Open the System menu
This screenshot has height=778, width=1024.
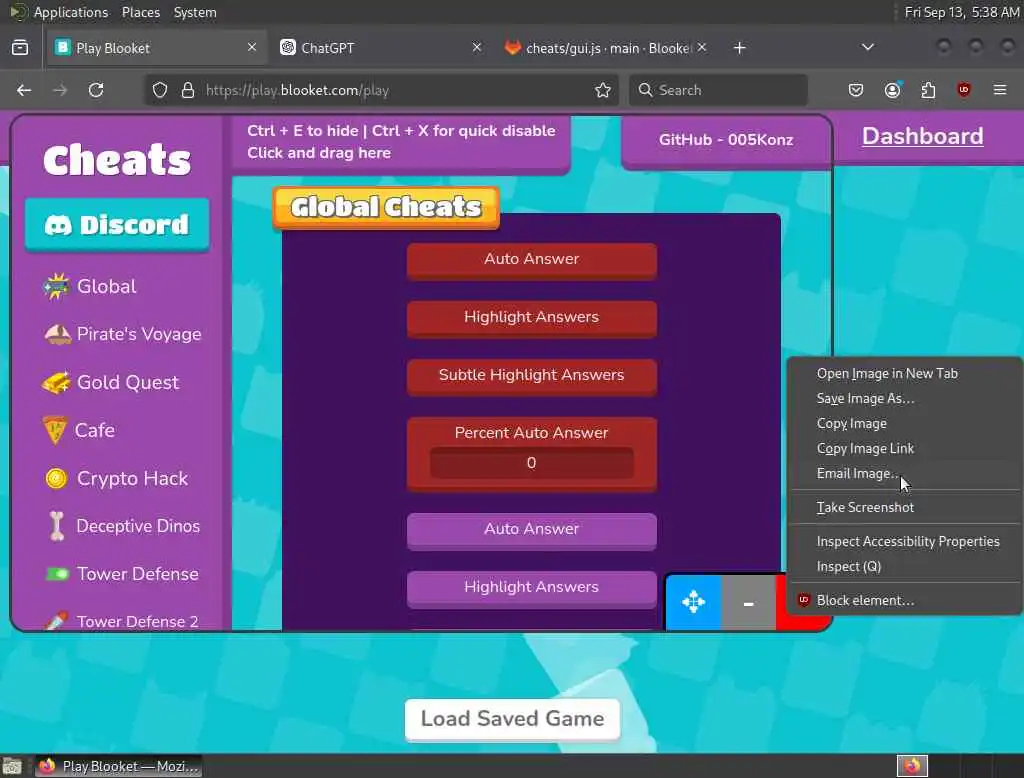pyautogui.click(x=195, y=12)
